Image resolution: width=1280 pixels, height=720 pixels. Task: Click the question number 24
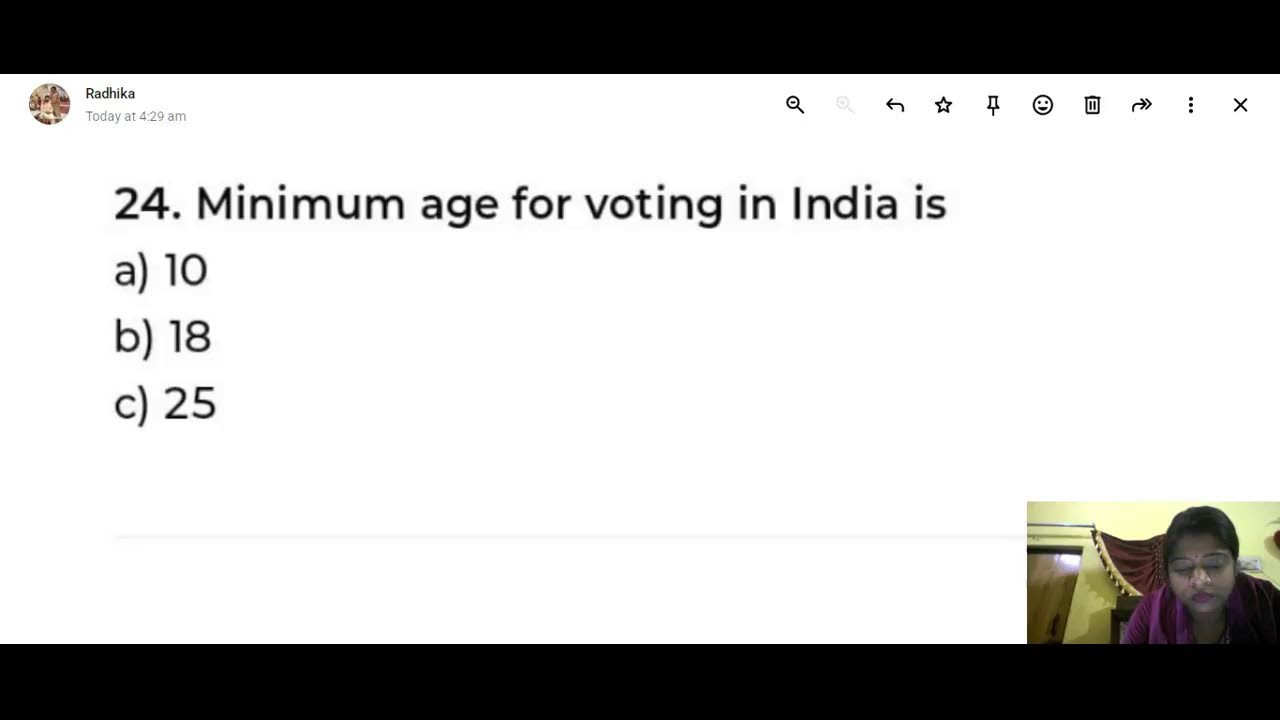coord(147,204)
